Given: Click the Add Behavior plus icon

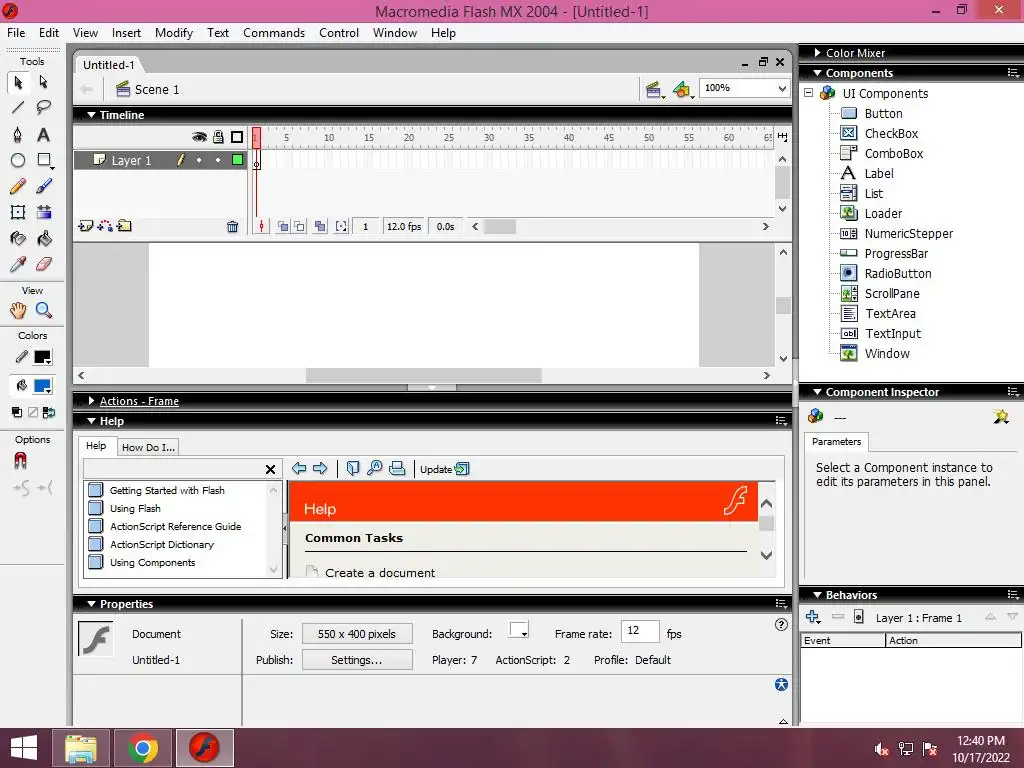Looking at the screenshot, I should point(813,617).
